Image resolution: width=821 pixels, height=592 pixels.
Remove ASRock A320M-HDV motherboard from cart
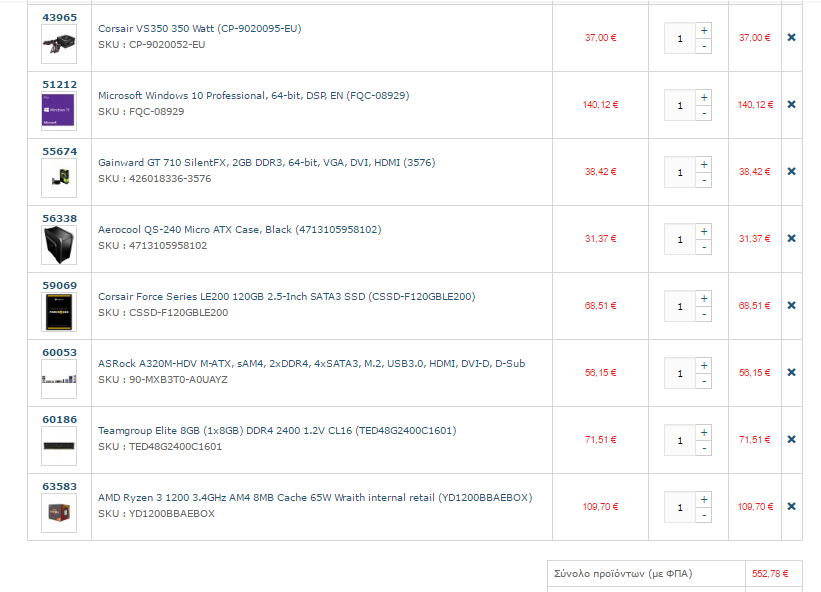click(791, 373)
